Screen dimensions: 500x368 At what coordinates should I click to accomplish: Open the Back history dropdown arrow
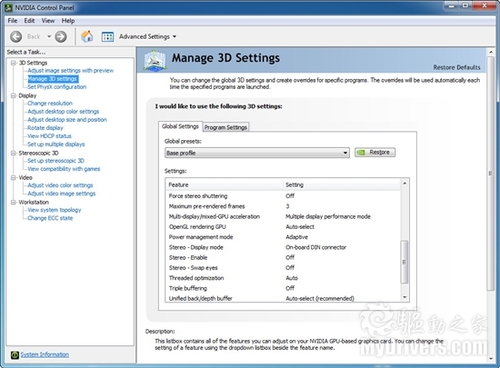tap(49, 36)
